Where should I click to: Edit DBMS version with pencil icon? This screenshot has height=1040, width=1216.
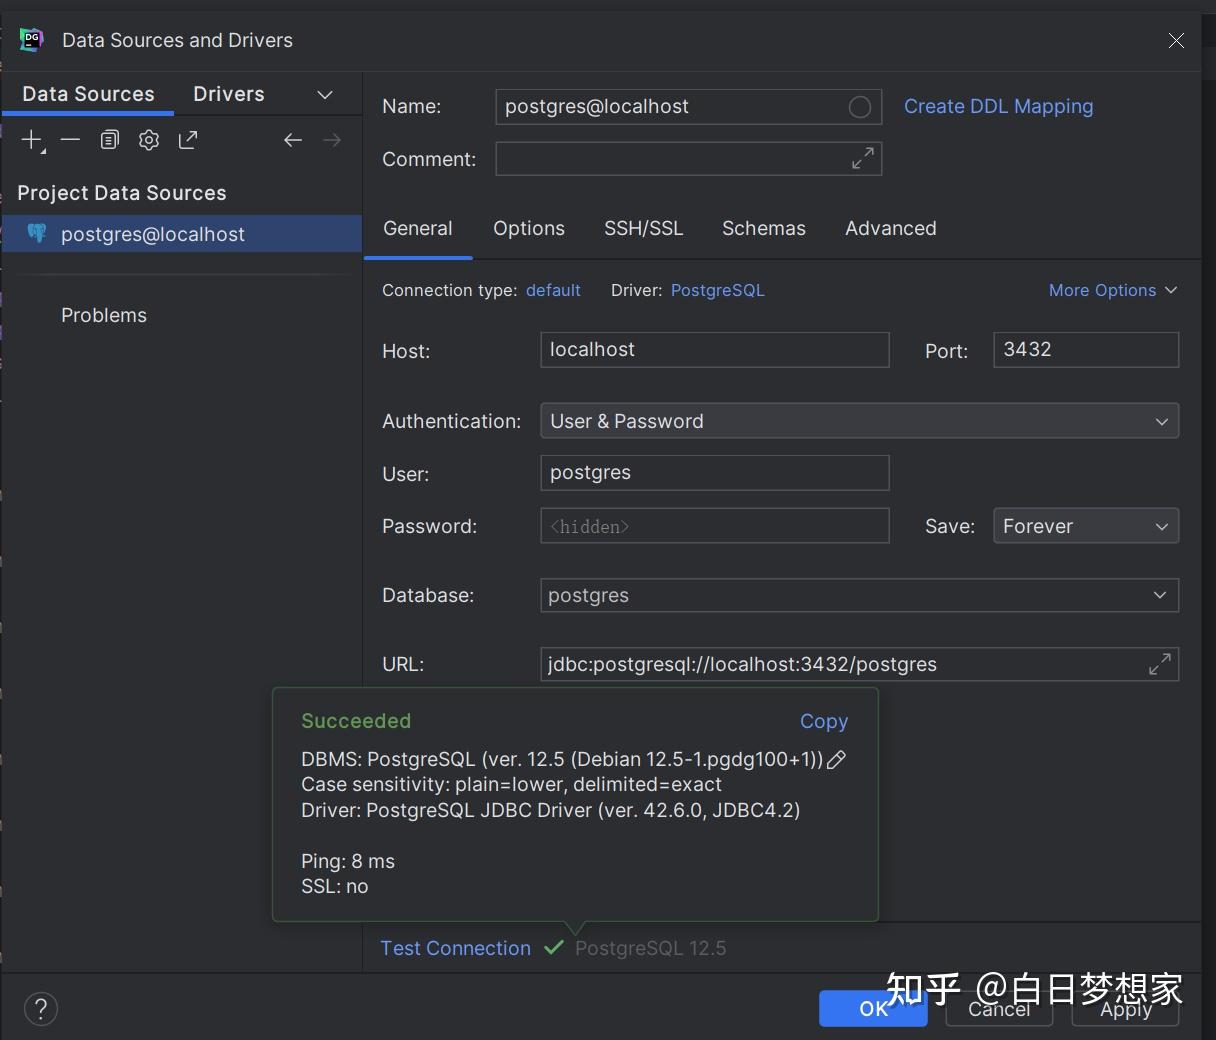836,760
